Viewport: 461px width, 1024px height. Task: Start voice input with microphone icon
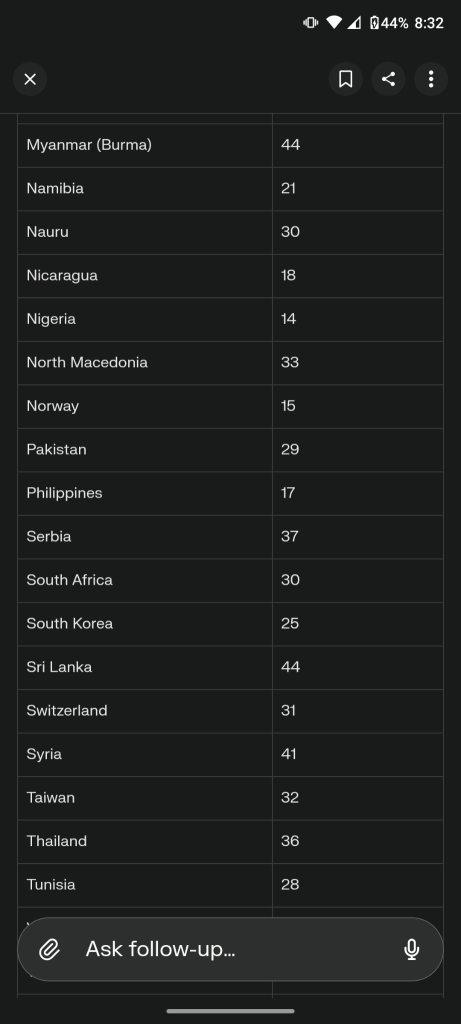click(x=411, y=949)
